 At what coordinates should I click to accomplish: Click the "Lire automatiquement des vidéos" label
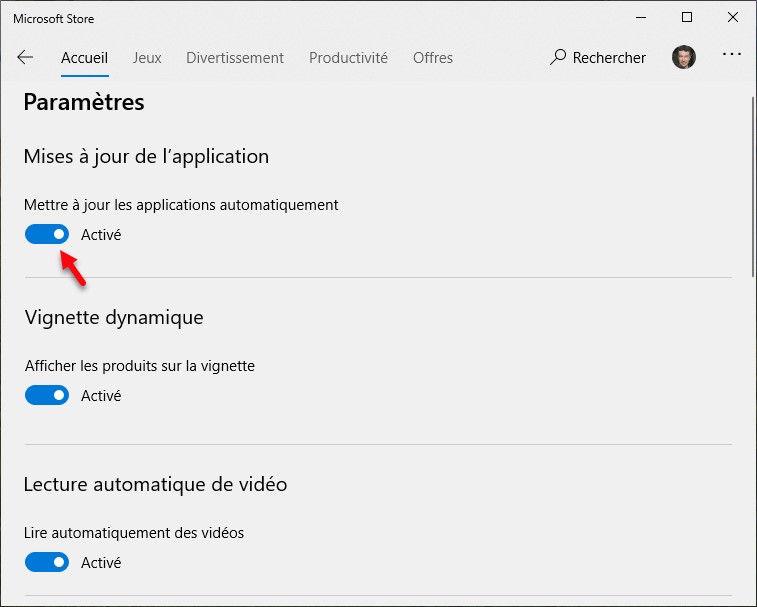coord(134,532)
